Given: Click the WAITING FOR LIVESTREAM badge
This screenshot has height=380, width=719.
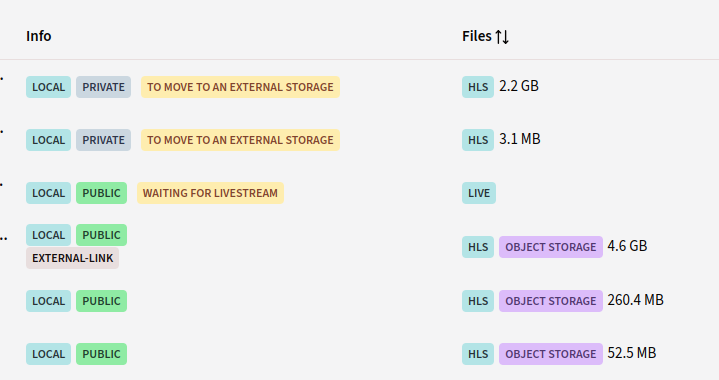Looking at the screenshot, I should 210,193.
